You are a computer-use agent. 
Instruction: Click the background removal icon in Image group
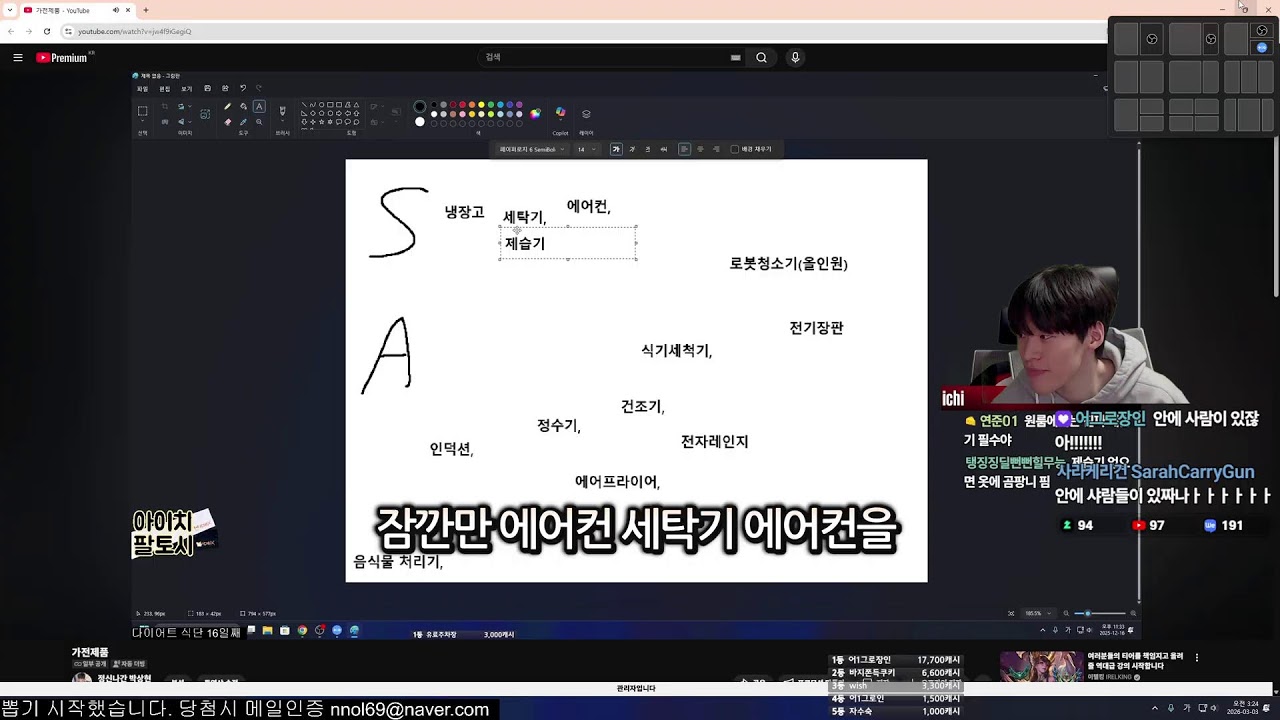(x=205, y=114)
